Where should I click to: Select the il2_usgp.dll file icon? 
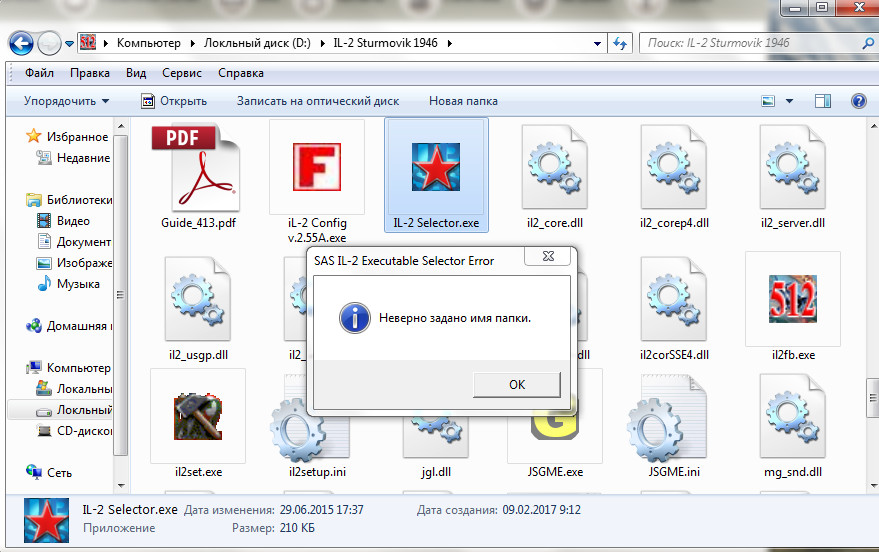tap(197, 299)
